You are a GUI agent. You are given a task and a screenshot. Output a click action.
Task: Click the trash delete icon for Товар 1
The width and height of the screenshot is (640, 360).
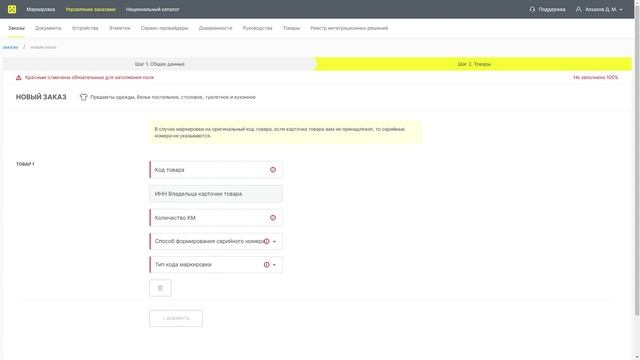click(160, 288)
